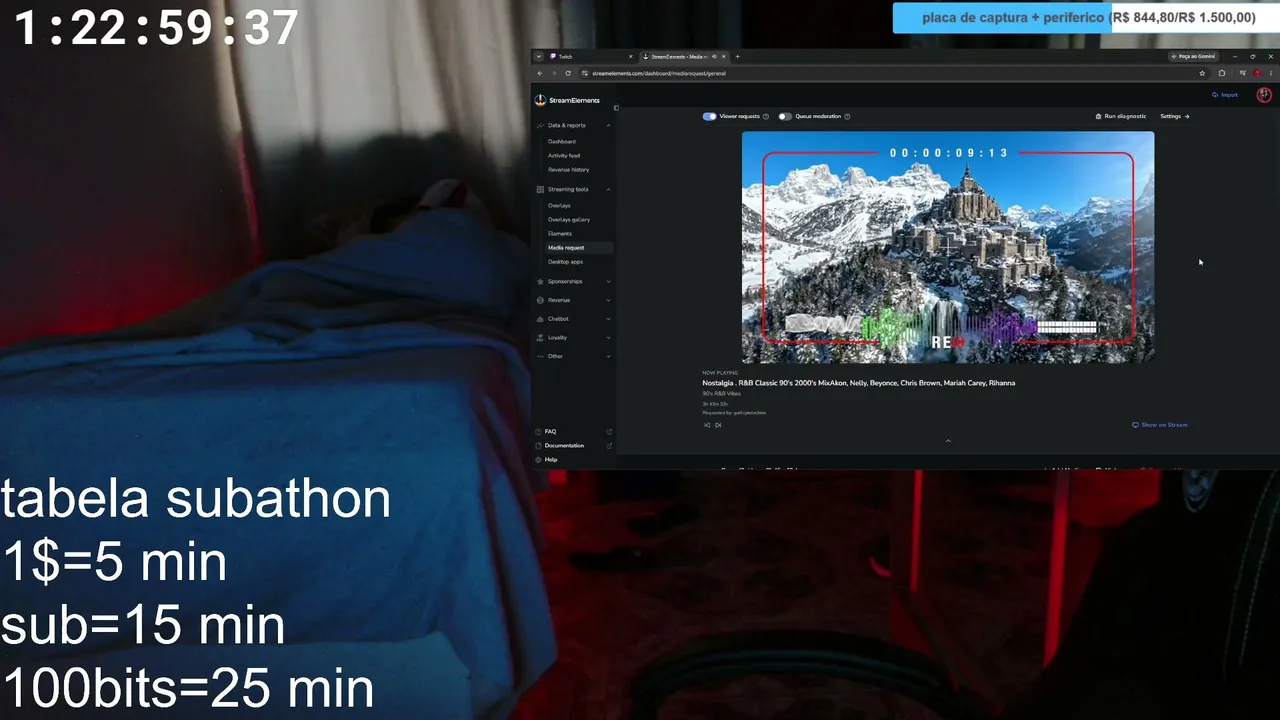Image resolution: width=1280 pixels, height=720 pixels.
Task: Click the media video preview thumbnail
Action: pos(948,247)
